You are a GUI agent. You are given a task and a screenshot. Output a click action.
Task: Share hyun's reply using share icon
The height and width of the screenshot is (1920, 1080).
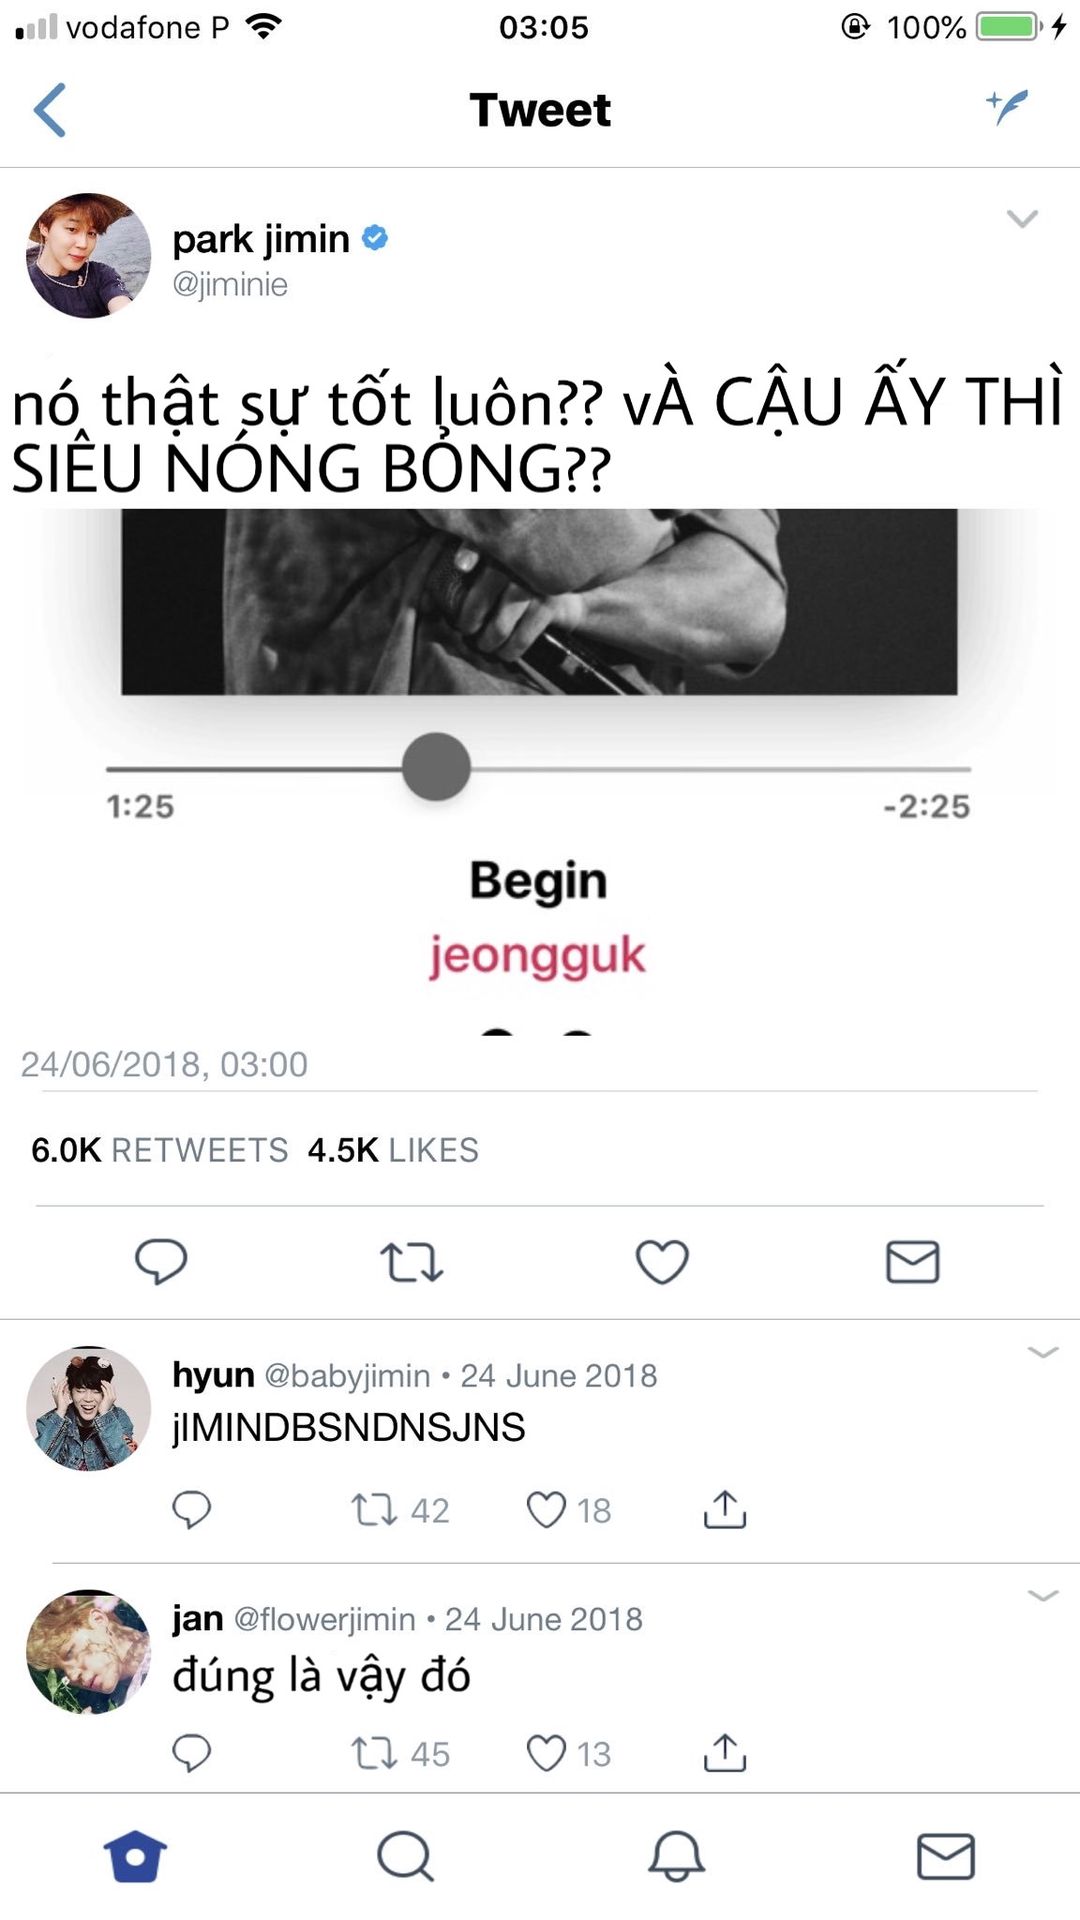point(725,1510)
